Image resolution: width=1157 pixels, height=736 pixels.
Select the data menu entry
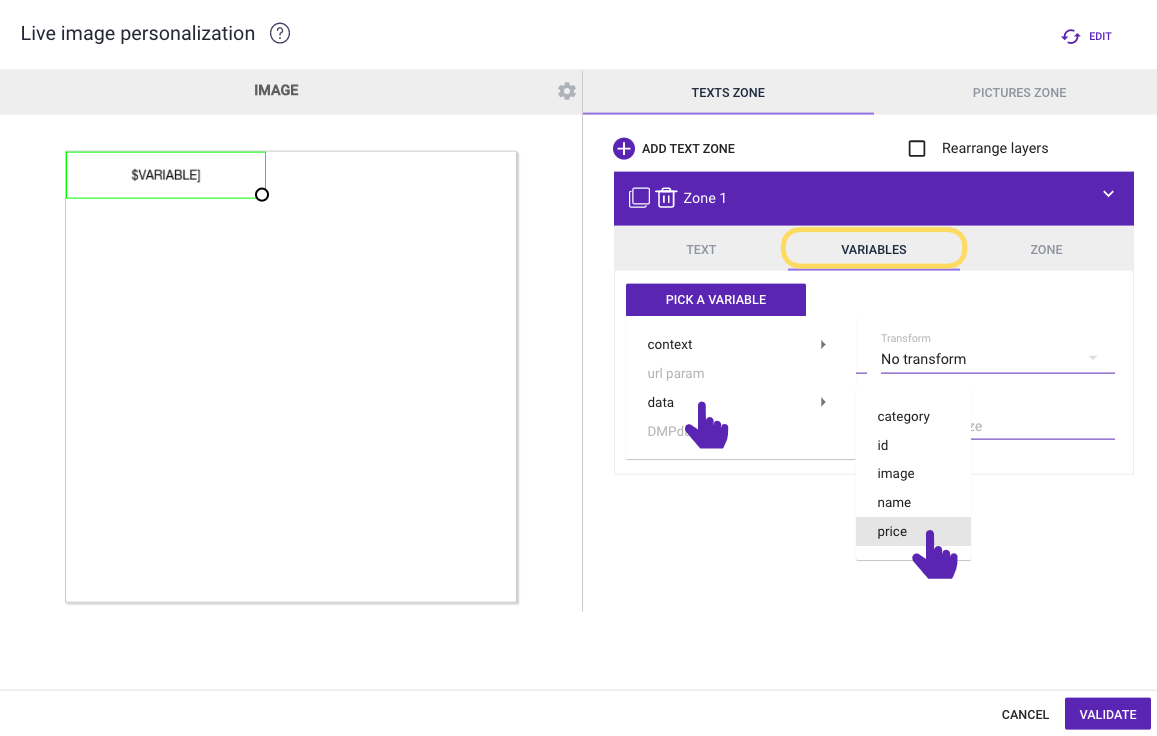click(740, 402)
